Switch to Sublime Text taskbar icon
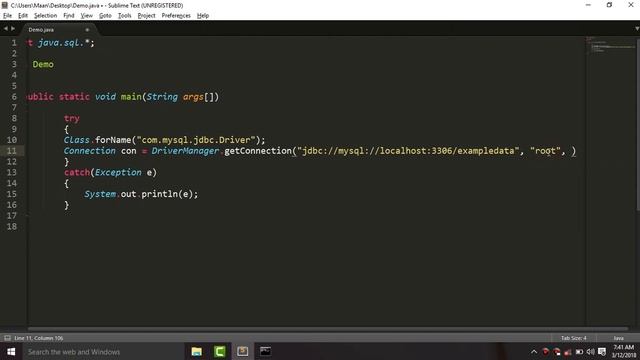 (x=242, y=351)
